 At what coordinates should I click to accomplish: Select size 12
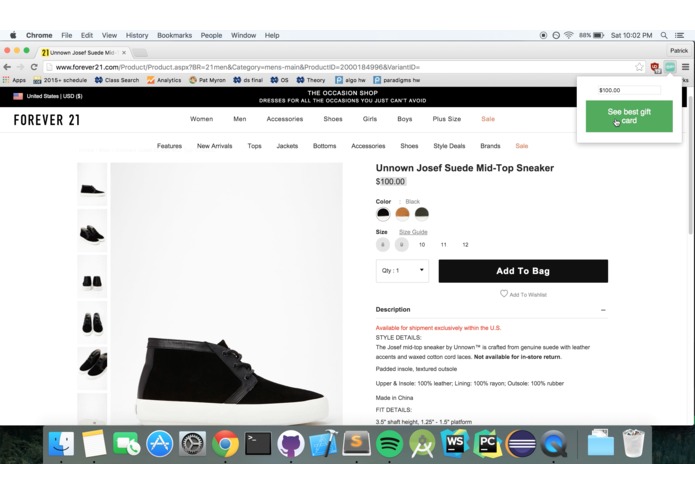pyautogui.click(x=465, y=245)
